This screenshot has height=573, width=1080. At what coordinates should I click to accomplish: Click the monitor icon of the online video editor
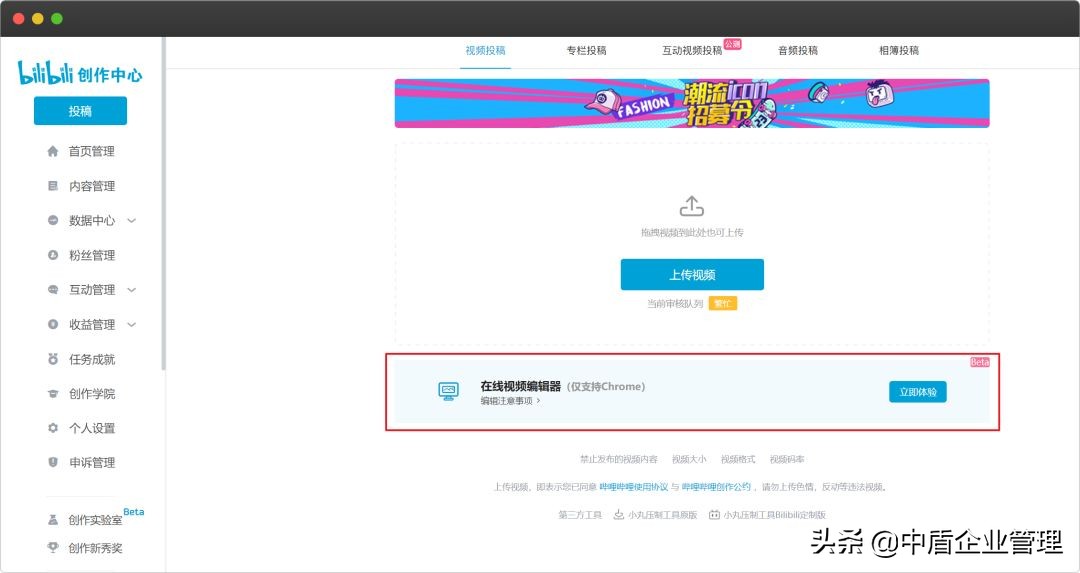(x=448, y=391)
